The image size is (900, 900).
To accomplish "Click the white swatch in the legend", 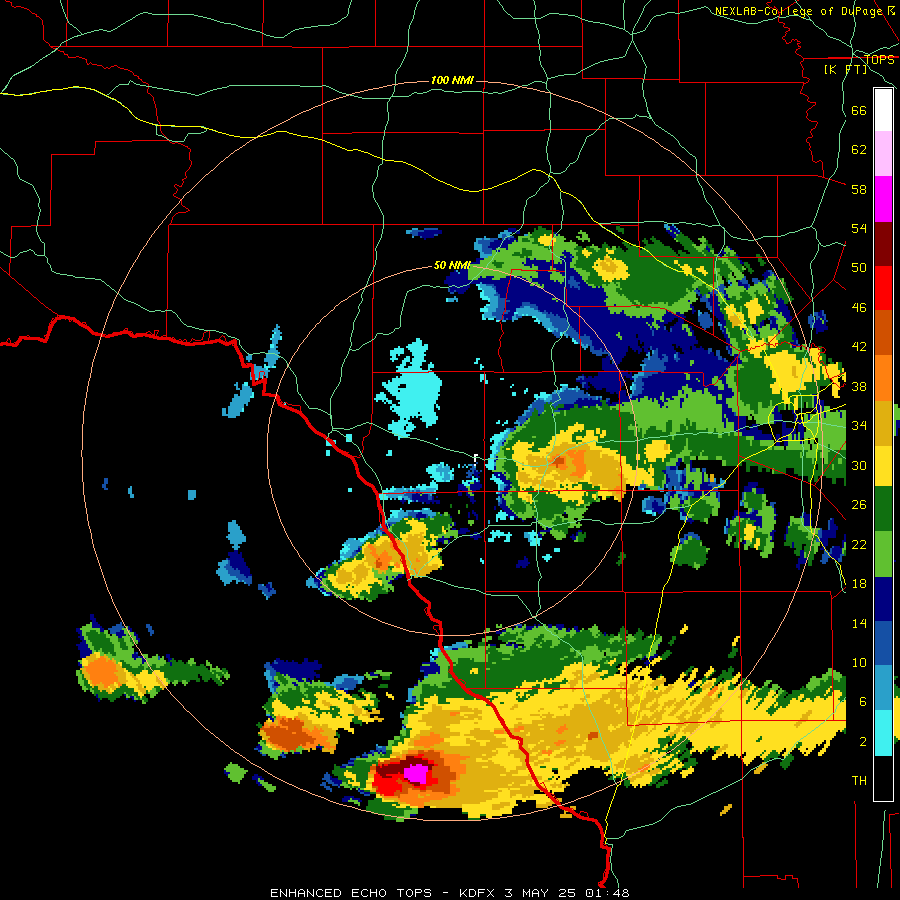I will (x=883, y=110).
